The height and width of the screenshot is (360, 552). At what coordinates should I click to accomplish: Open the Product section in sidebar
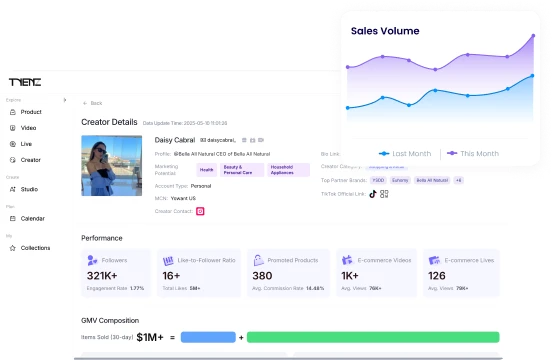click(26, 112)
